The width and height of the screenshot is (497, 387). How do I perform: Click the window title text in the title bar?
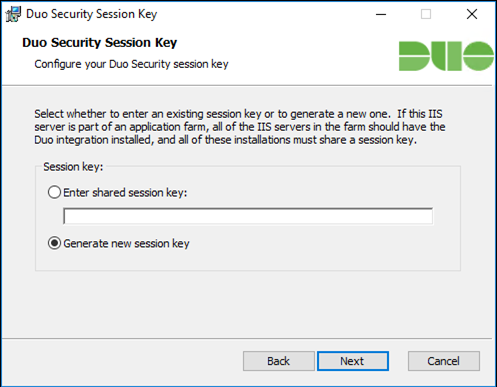[92, 14]
